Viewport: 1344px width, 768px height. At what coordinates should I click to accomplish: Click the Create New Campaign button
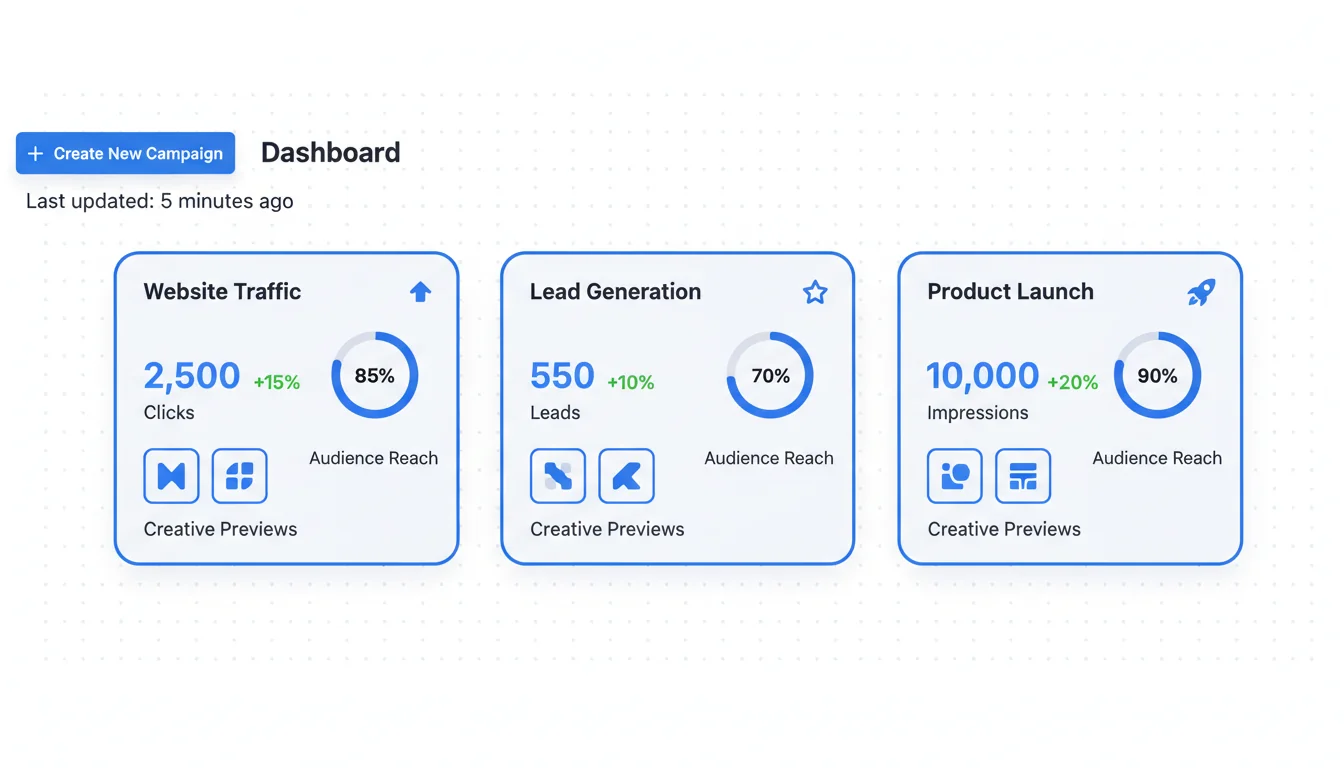coord(126,153)
